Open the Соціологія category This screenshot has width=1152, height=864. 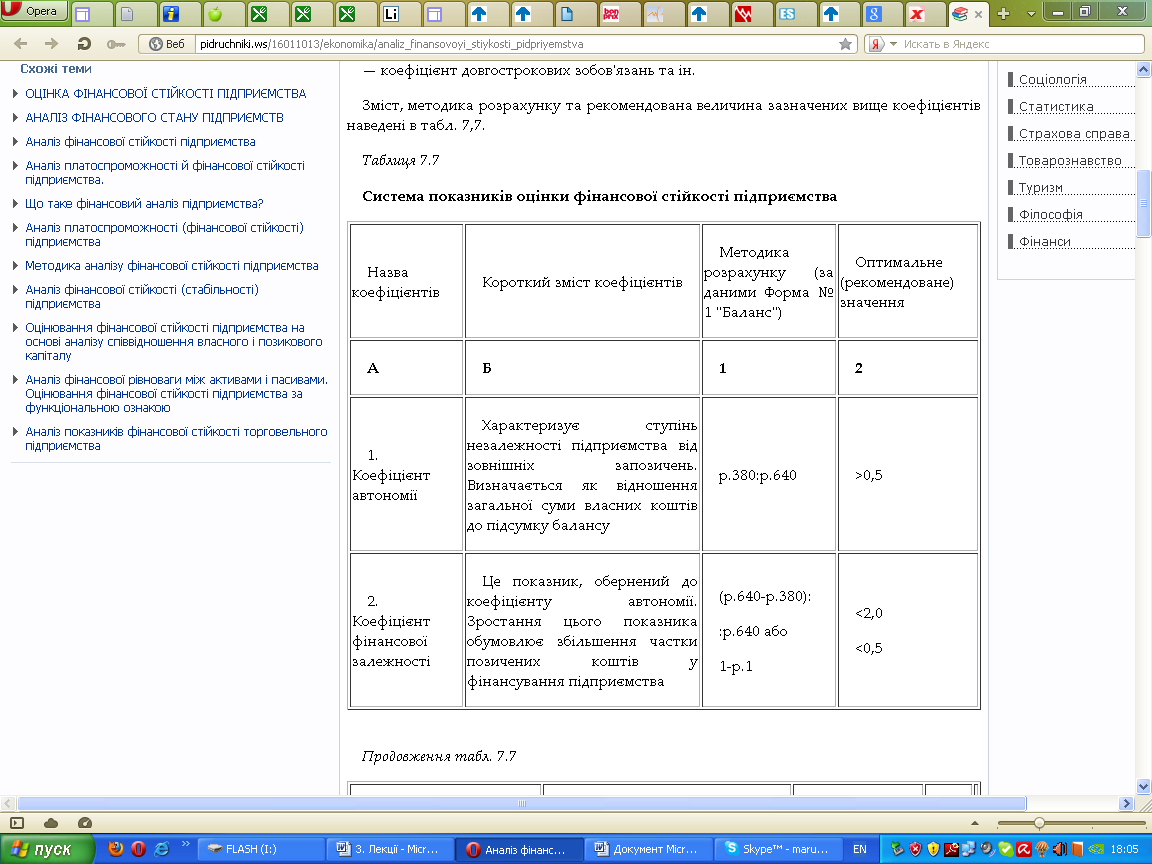point(1052,79)
